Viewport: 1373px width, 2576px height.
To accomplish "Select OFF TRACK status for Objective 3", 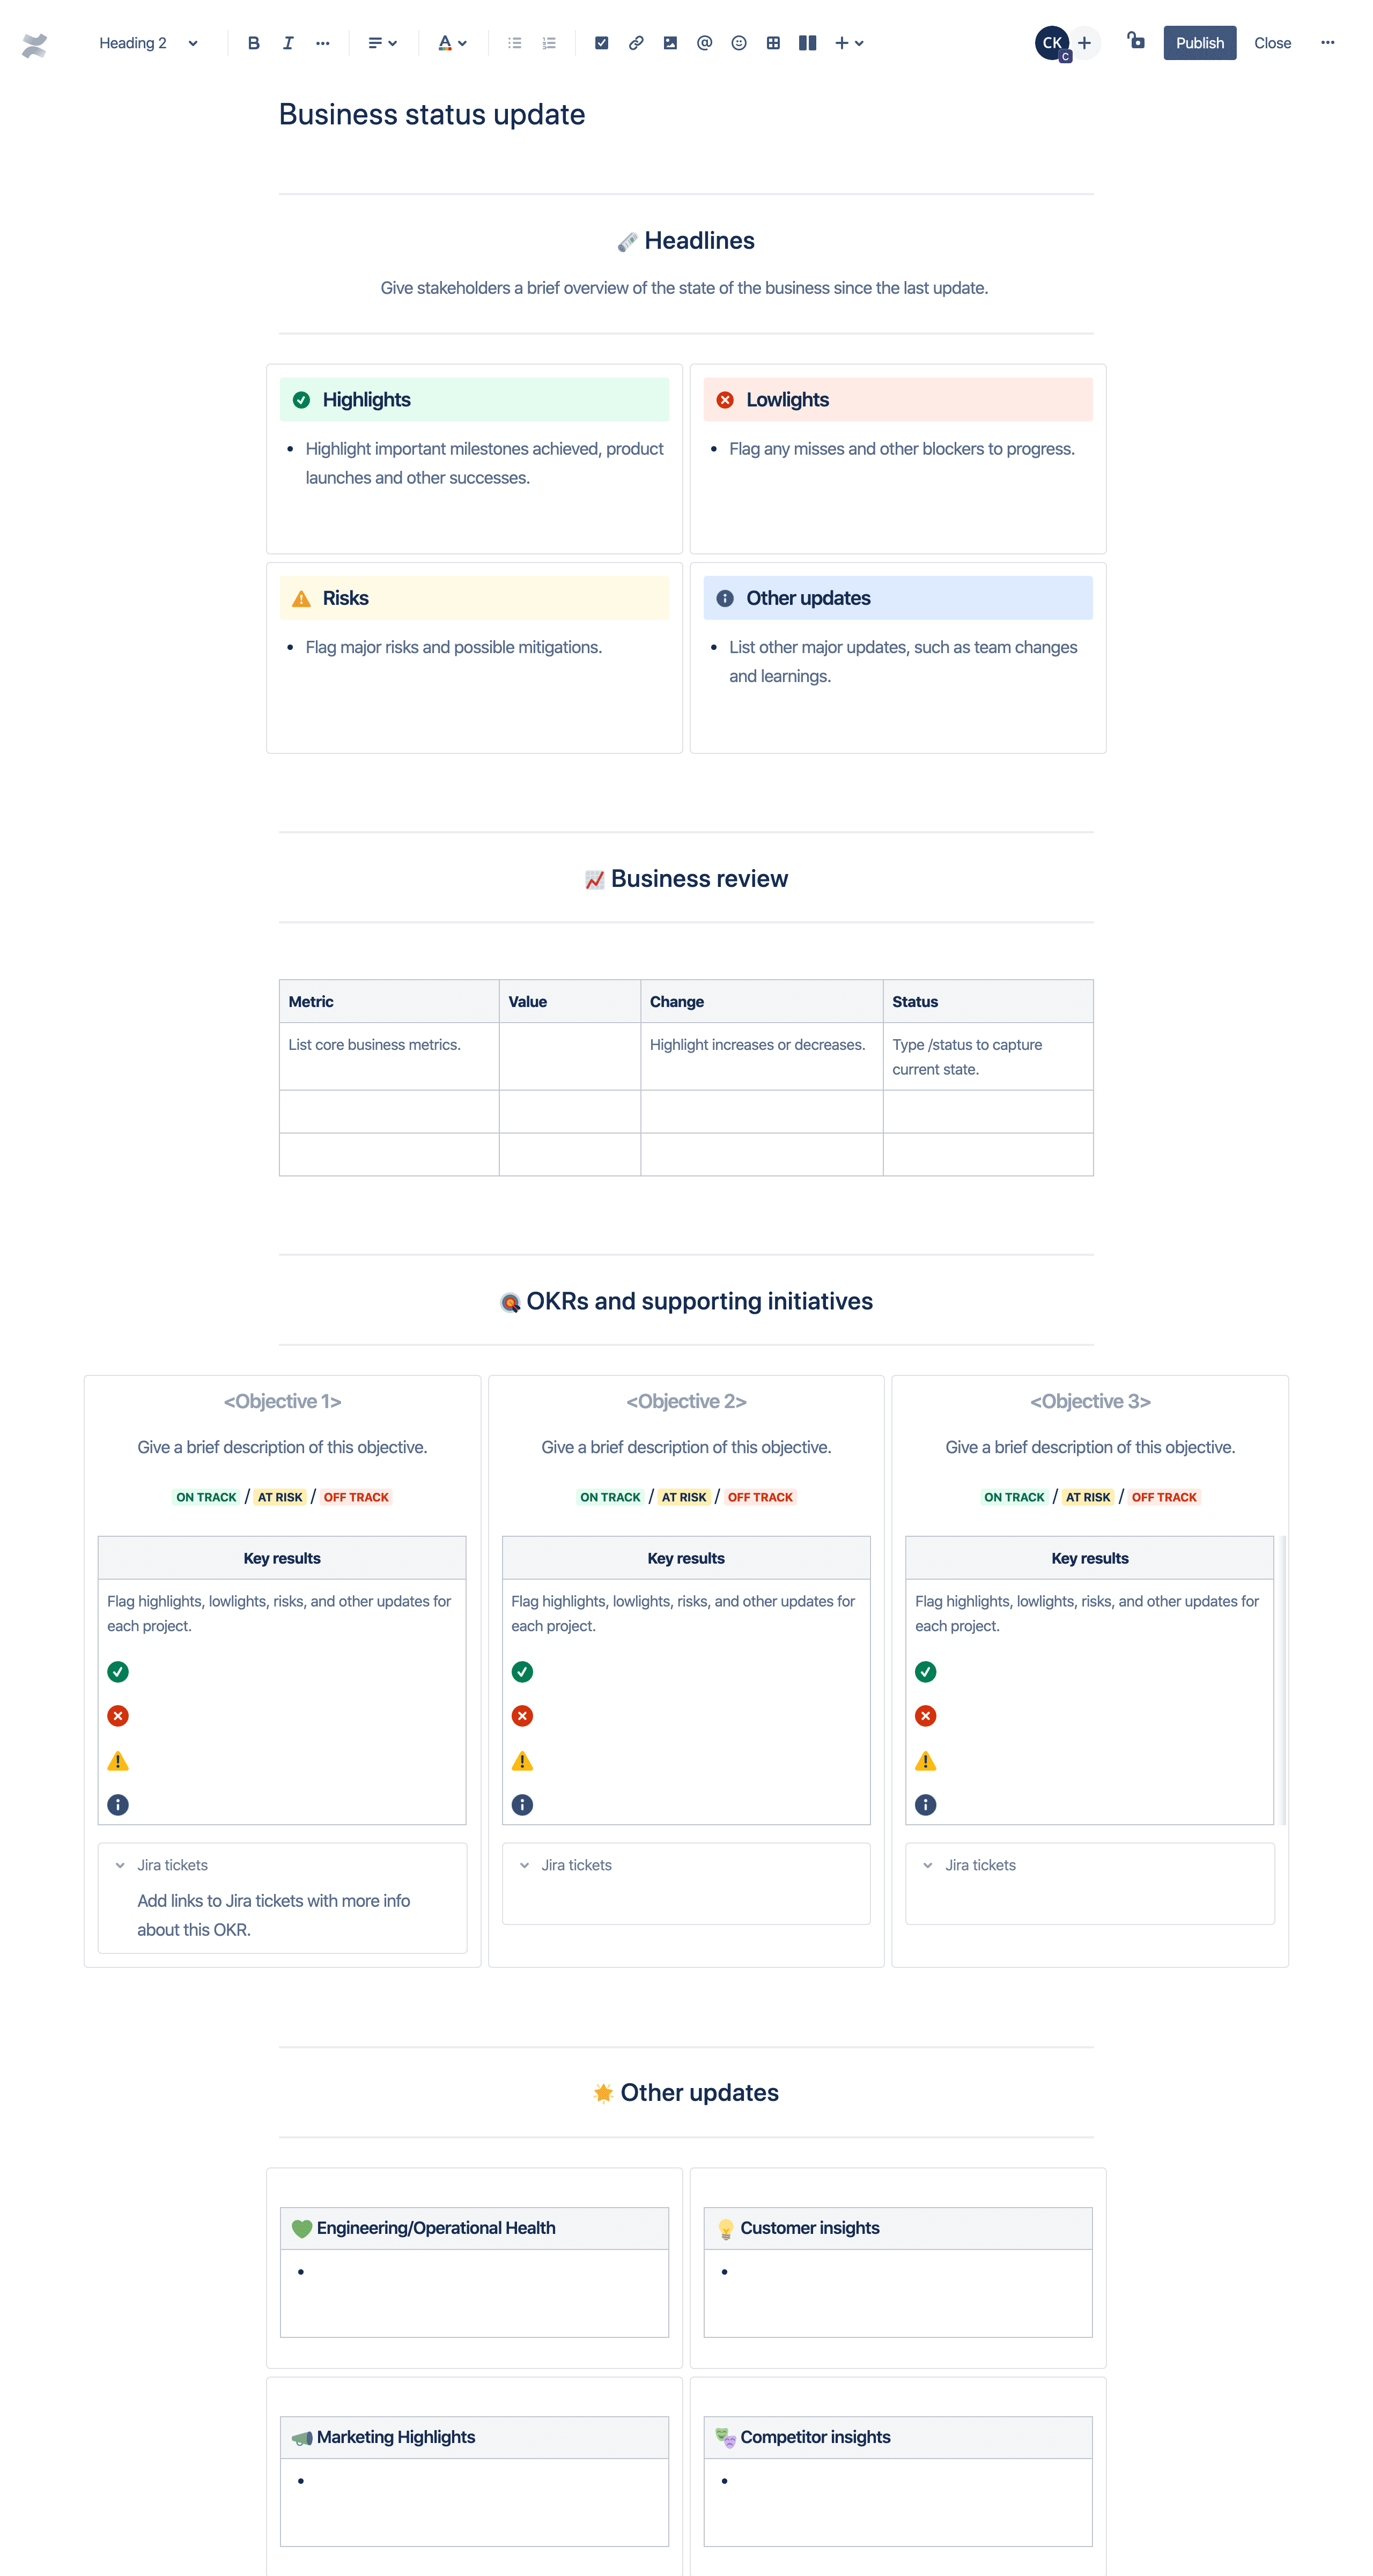I will [1163, 1494].
